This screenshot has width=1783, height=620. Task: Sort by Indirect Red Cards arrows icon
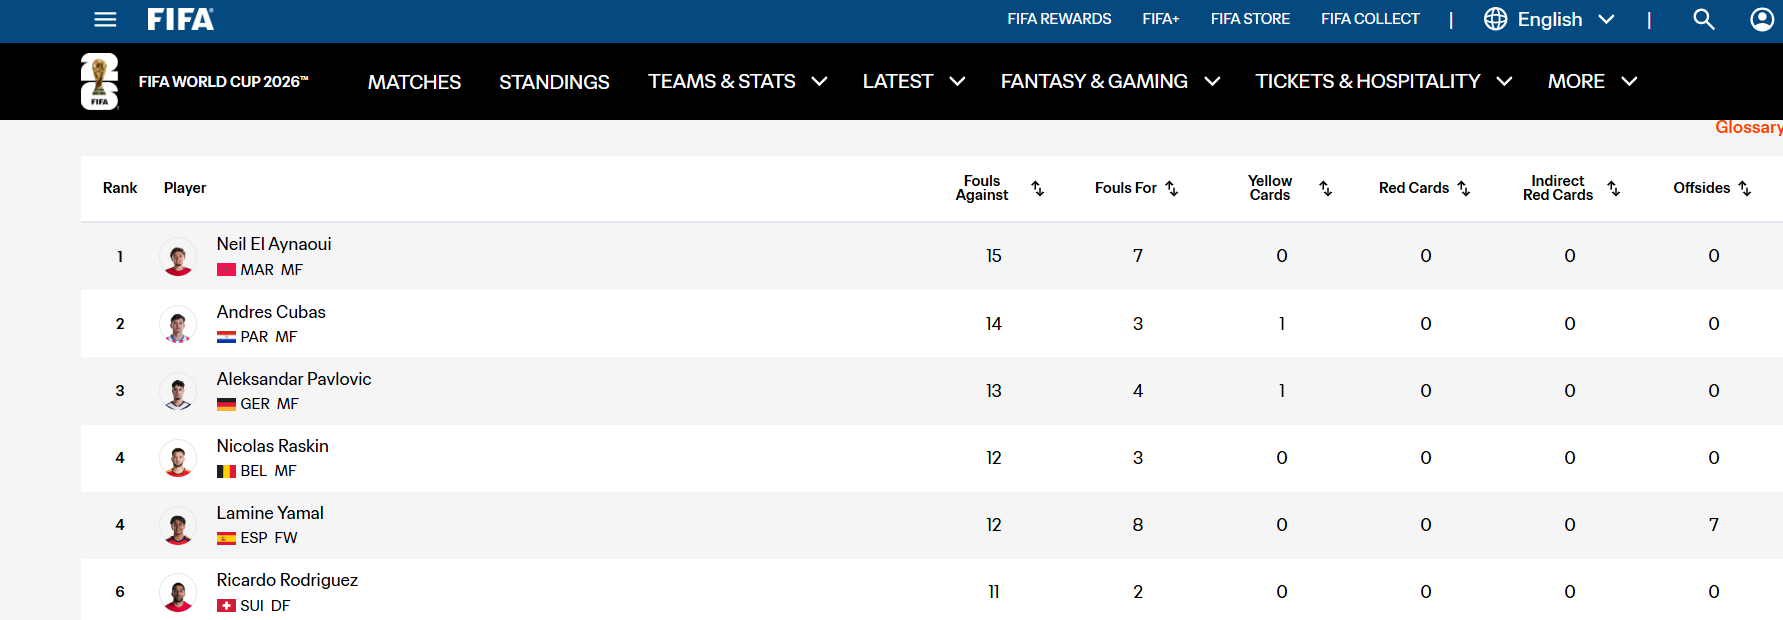(x=1614, y=188)
